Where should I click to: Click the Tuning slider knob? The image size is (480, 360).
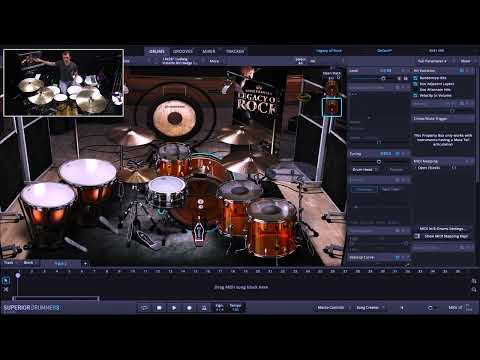click(379, 162)
